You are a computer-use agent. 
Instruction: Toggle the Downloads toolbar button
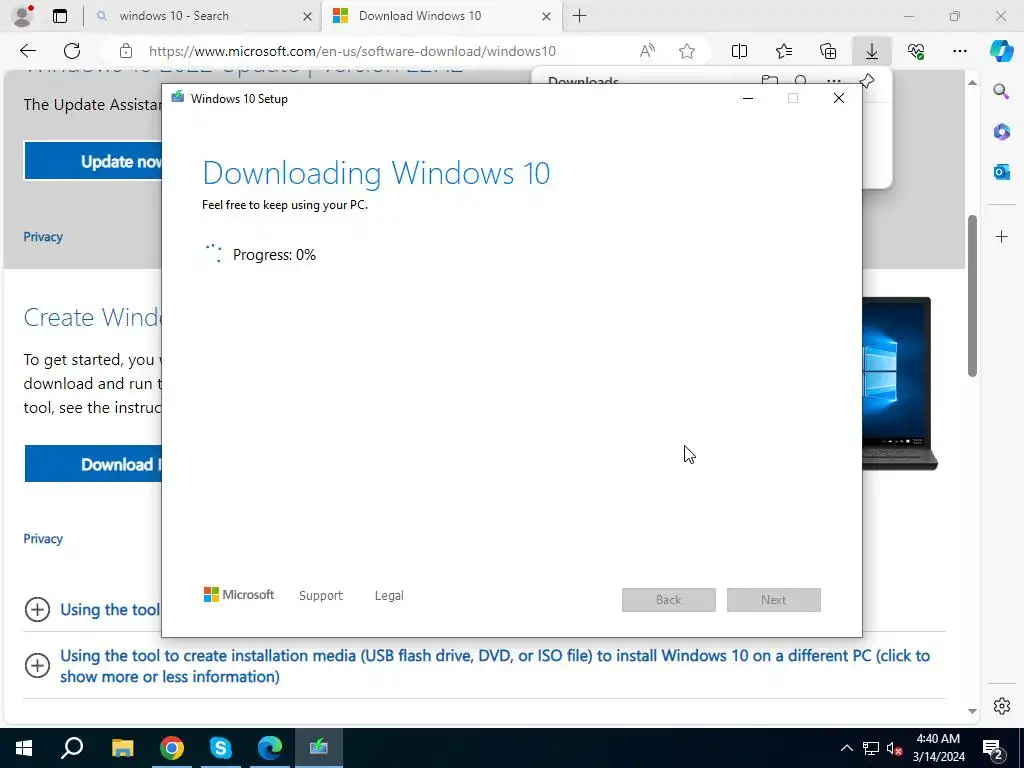click(872, 51)
